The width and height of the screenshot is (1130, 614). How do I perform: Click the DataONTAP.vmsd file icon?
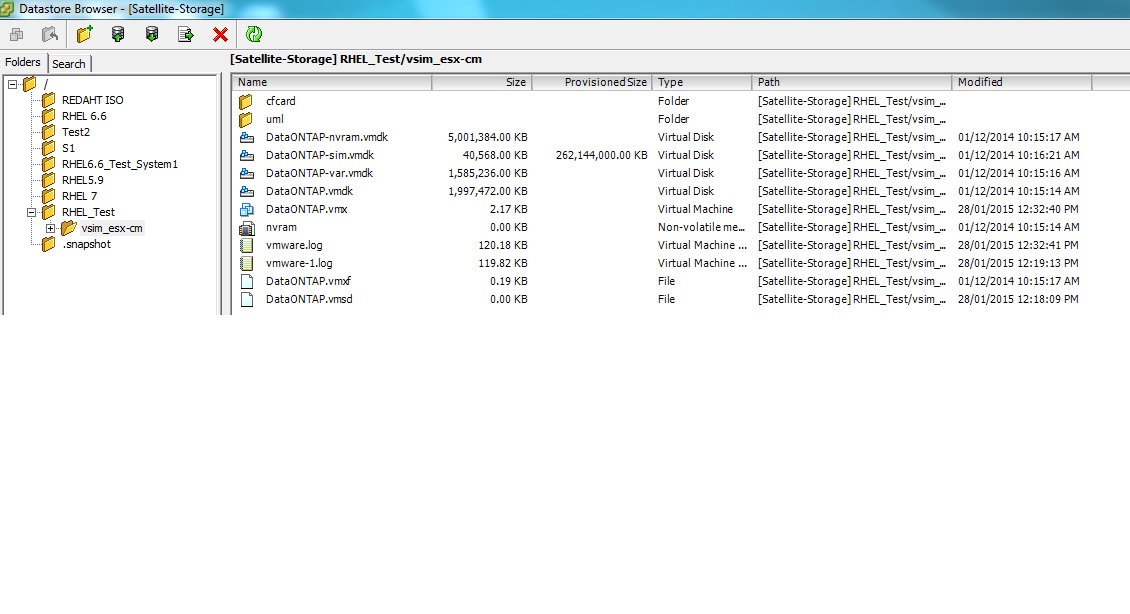tap(246, 299)
